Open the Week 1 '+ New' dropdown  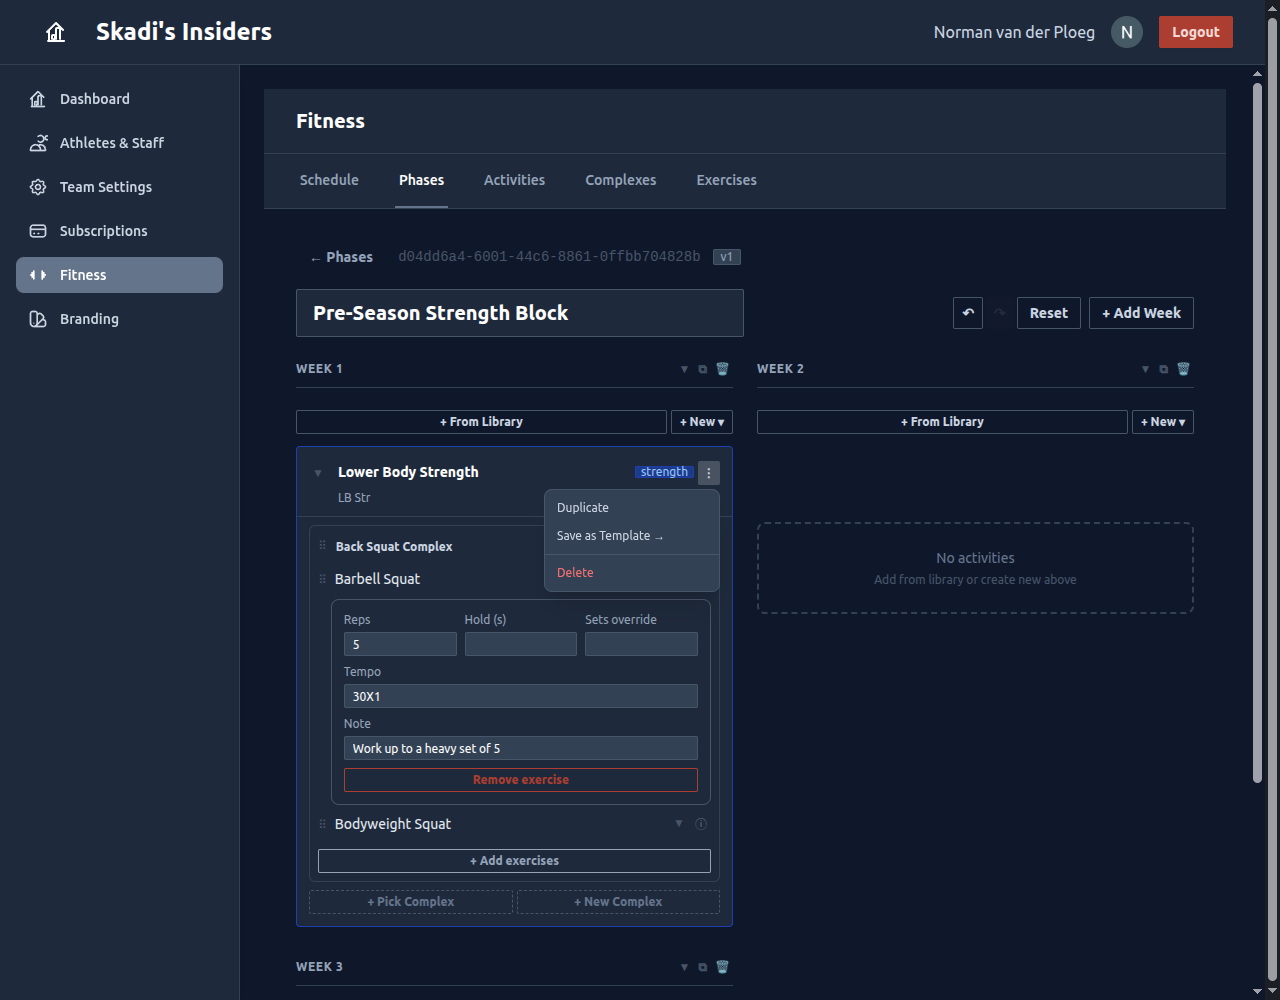pyautogui.click(x=702, y=422)
